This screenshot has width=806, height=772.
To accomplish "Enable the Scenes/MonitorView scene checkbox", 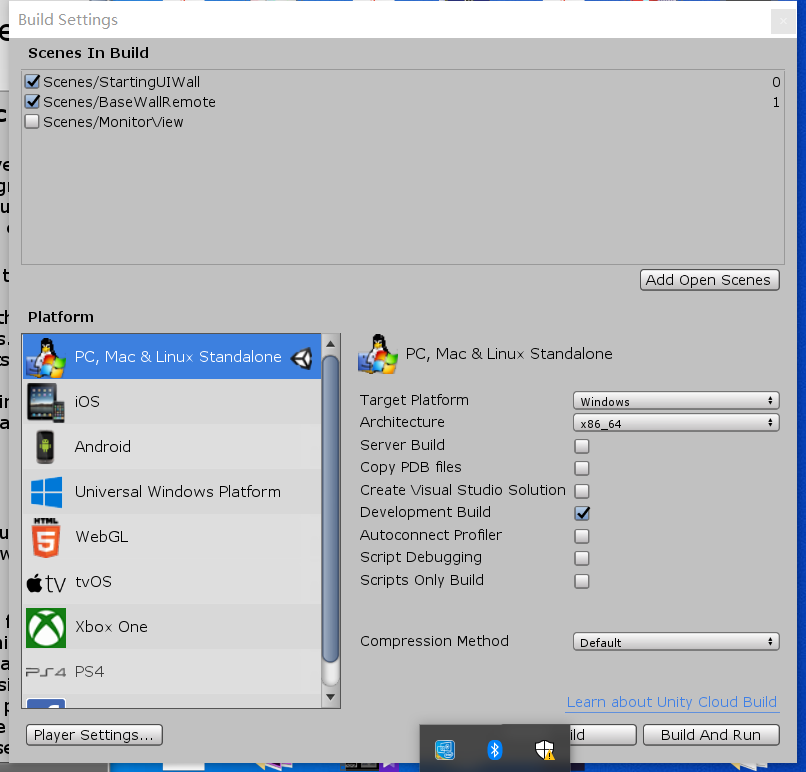I will click(x=32, y=121).
